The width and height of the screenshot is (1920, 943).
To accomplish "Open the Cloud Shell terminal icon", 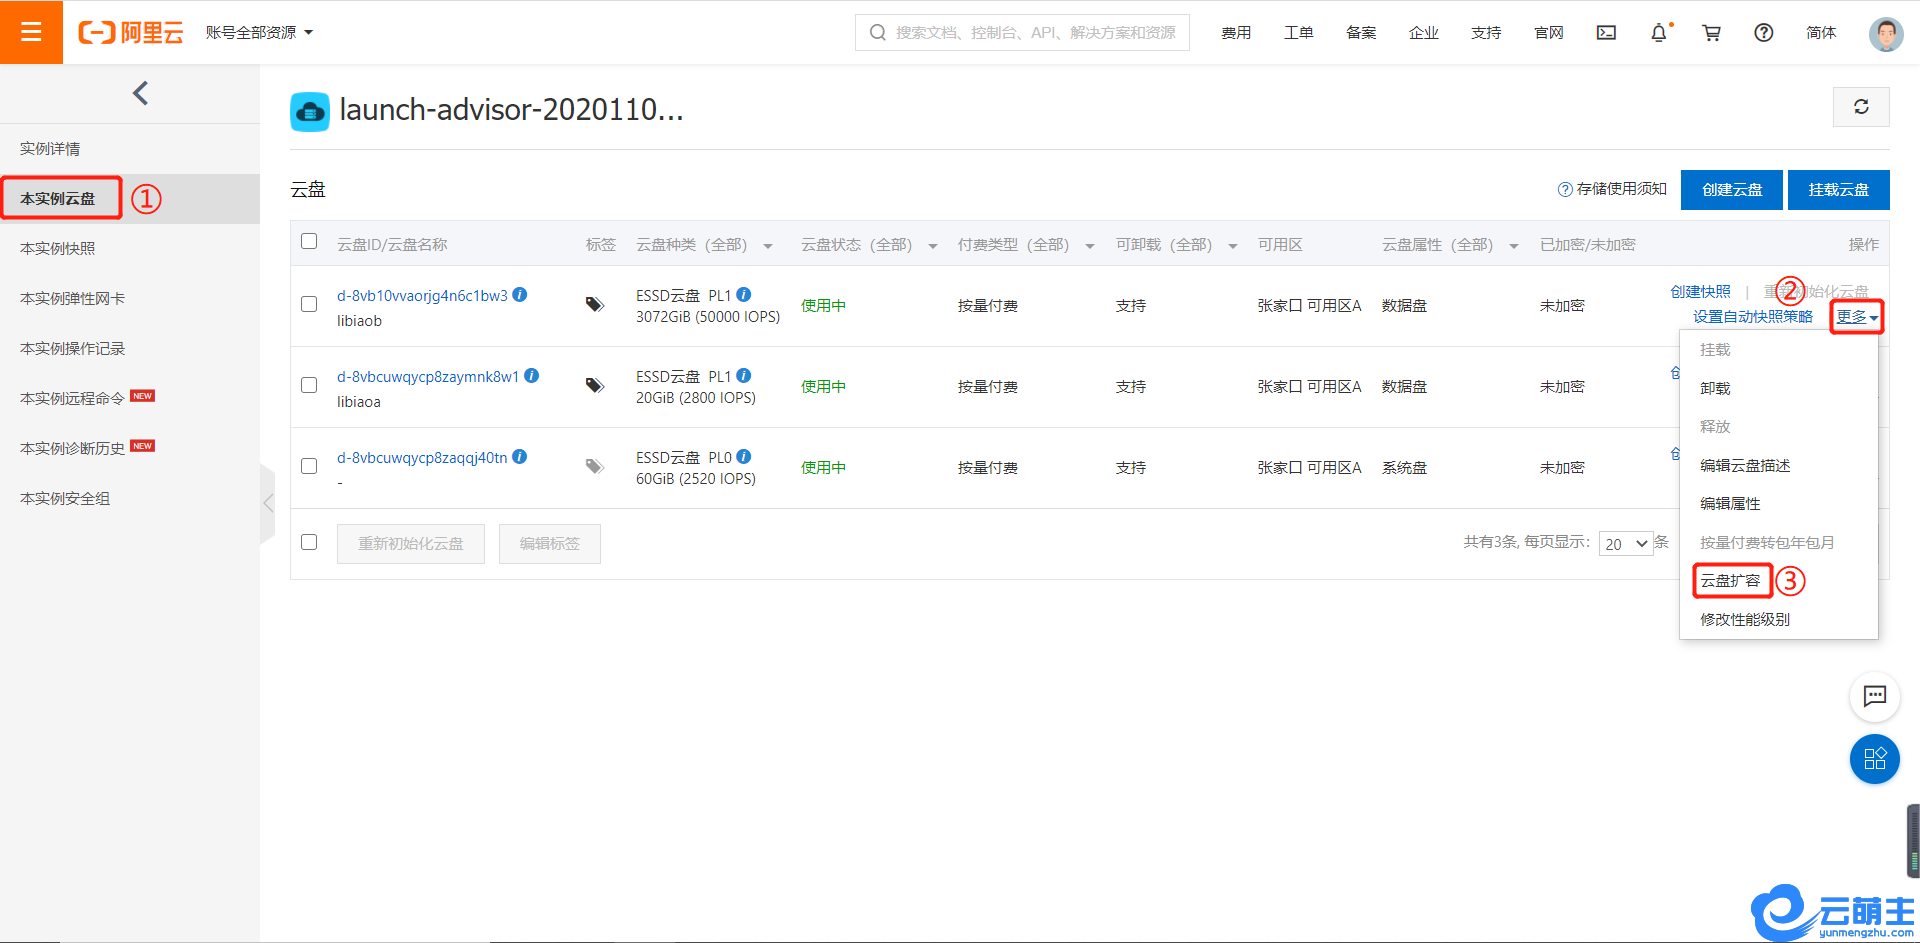I will (x=1606, y=33).
